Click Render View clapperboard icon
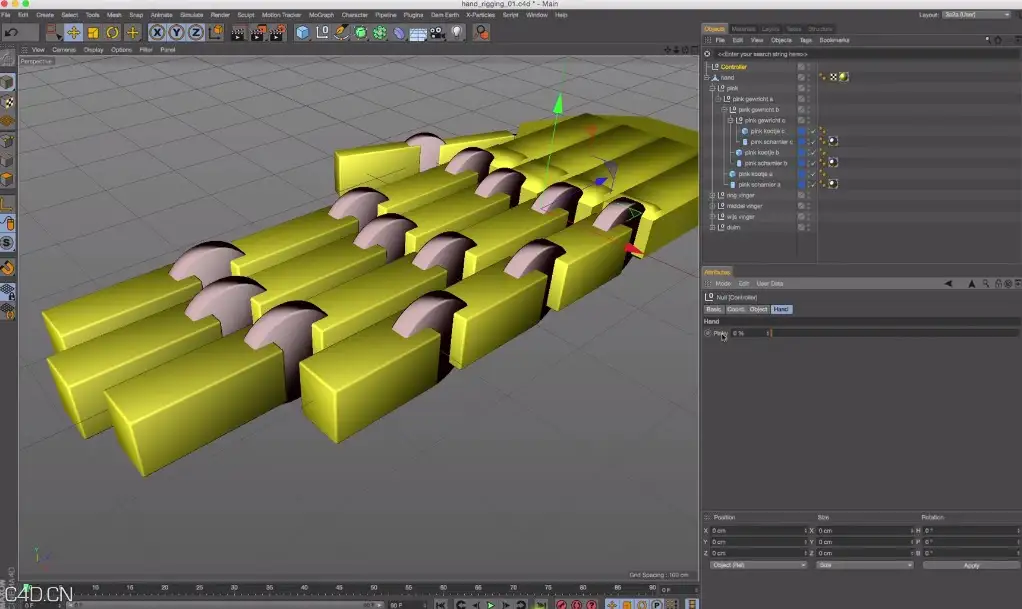This screenshot has height=609, width=1022. point(238,32)
